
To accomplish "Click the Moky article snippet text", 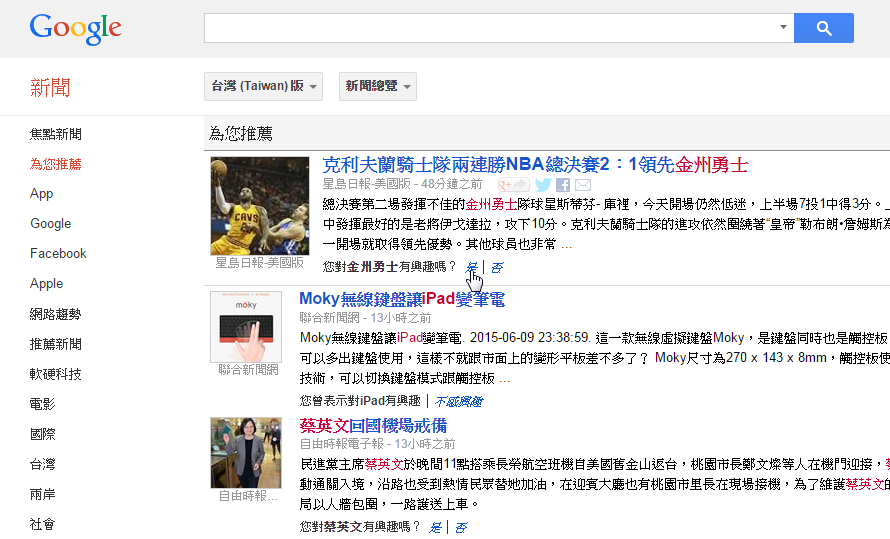I will (594, 358).
